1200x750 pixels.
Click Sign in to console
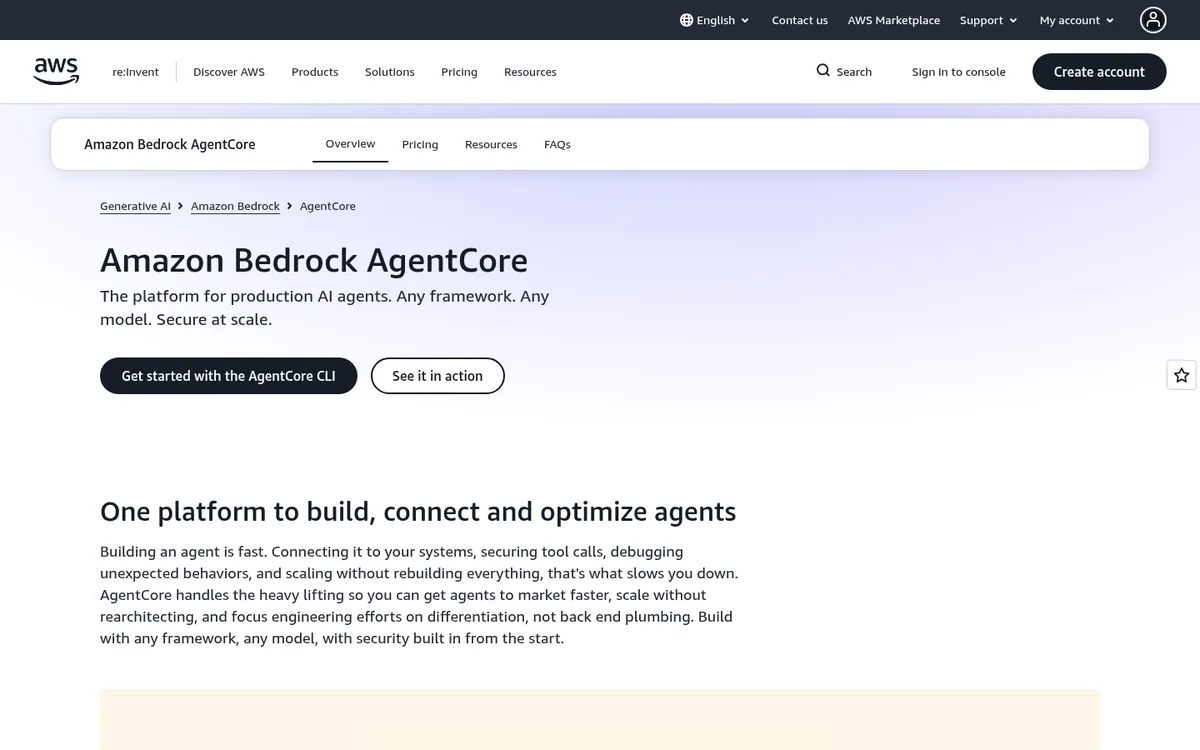(x=959, y=72)
